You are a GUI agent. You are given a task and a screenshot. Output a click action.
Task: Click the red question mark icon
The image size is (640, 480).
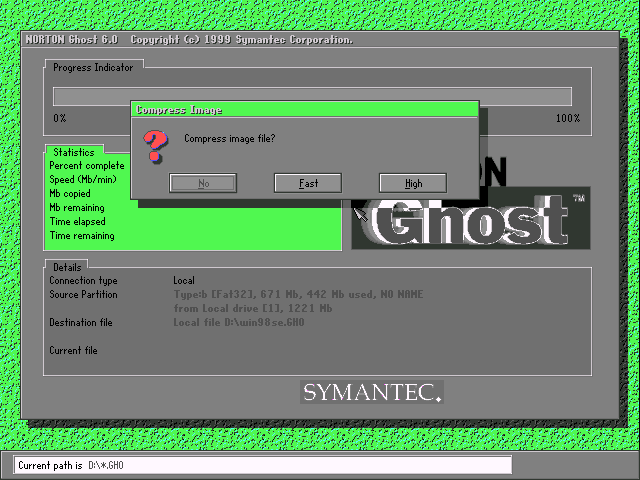point(156,146)
